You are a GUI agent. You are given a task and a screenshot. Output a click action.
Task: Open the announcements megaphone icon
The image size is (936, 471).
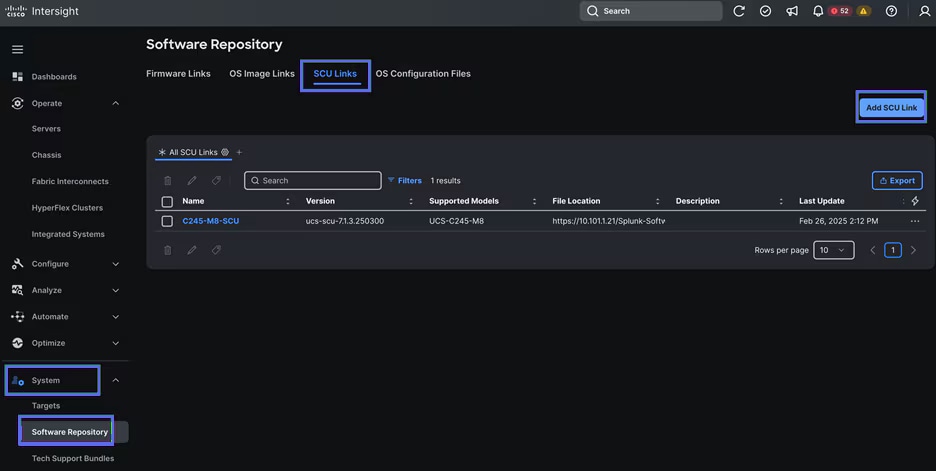click(x=792, y=11)
